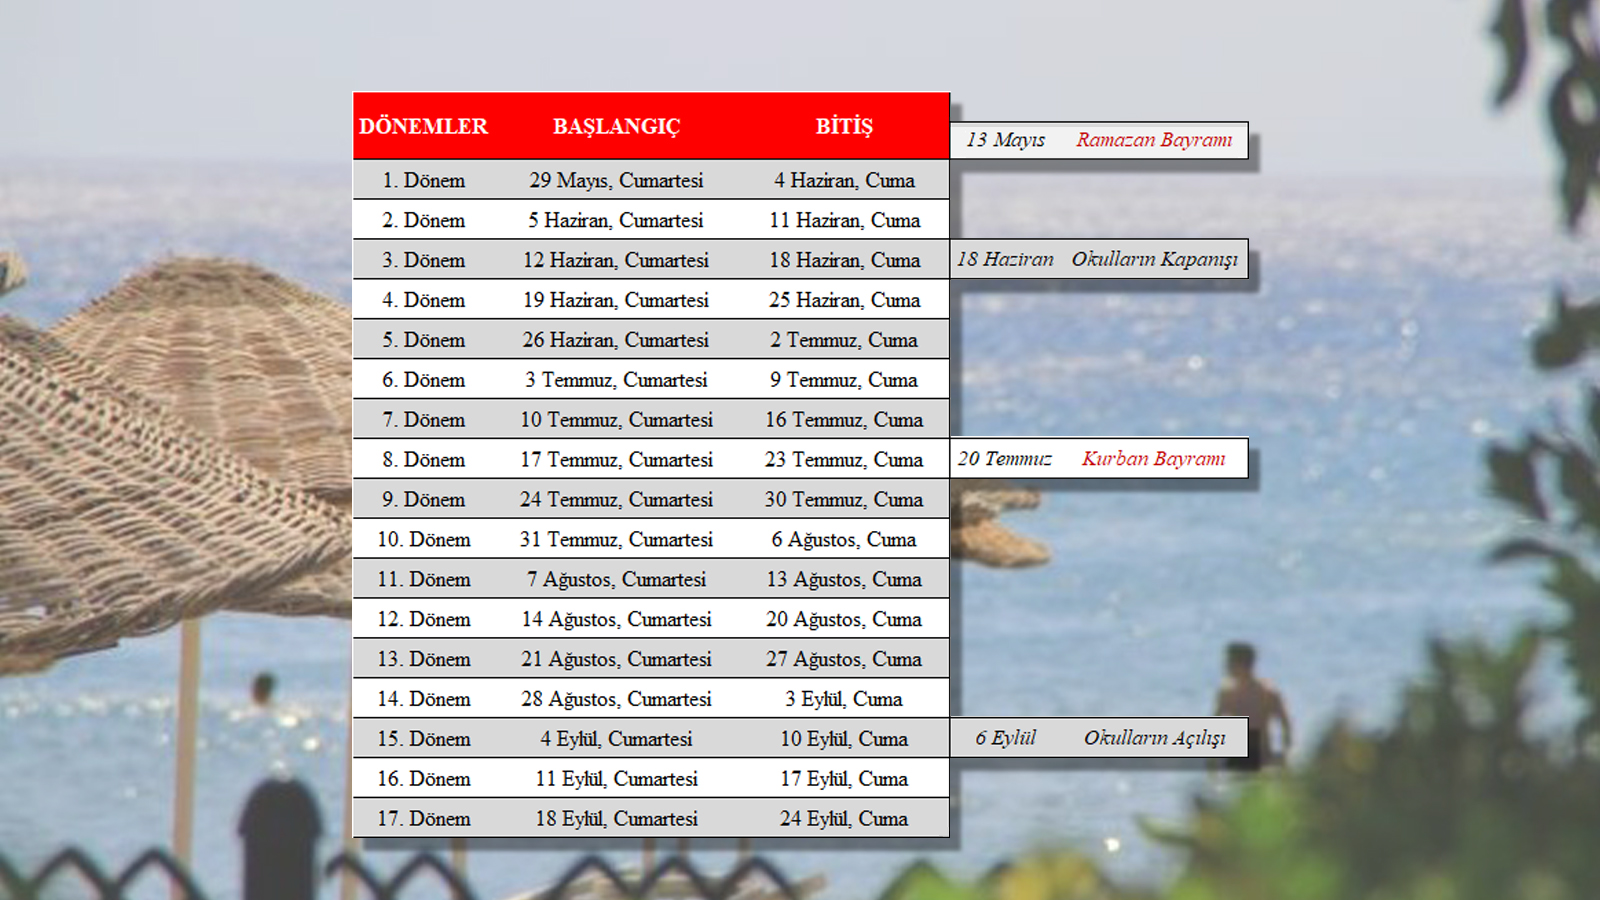Click '21 Ağustos, Cumartesi' cell

tap(616, 660)
